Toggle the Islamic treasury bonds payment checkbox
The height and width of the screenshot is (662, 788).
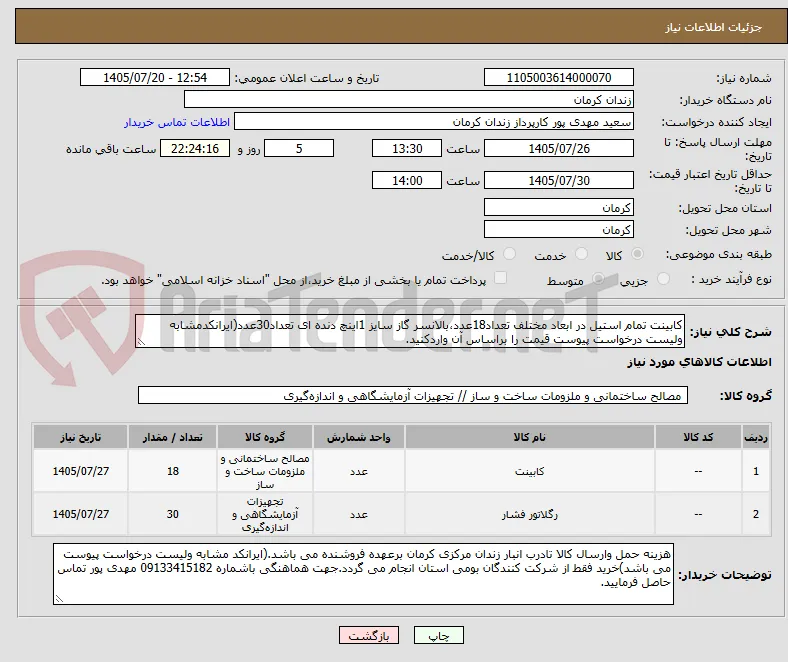click(501, 278)
